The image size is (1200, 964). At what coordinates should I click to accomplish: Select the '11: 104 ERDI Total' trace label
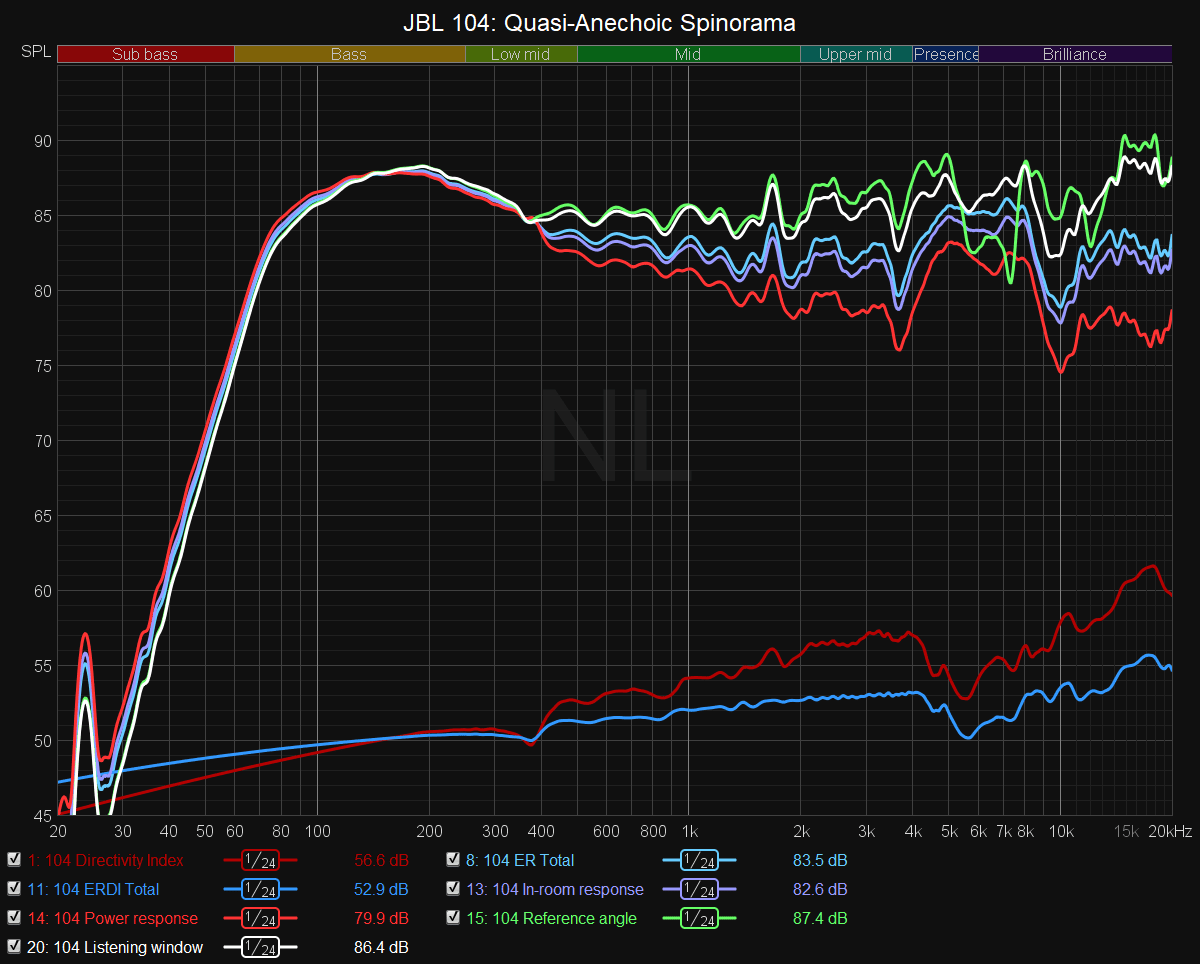pos(93,889)
